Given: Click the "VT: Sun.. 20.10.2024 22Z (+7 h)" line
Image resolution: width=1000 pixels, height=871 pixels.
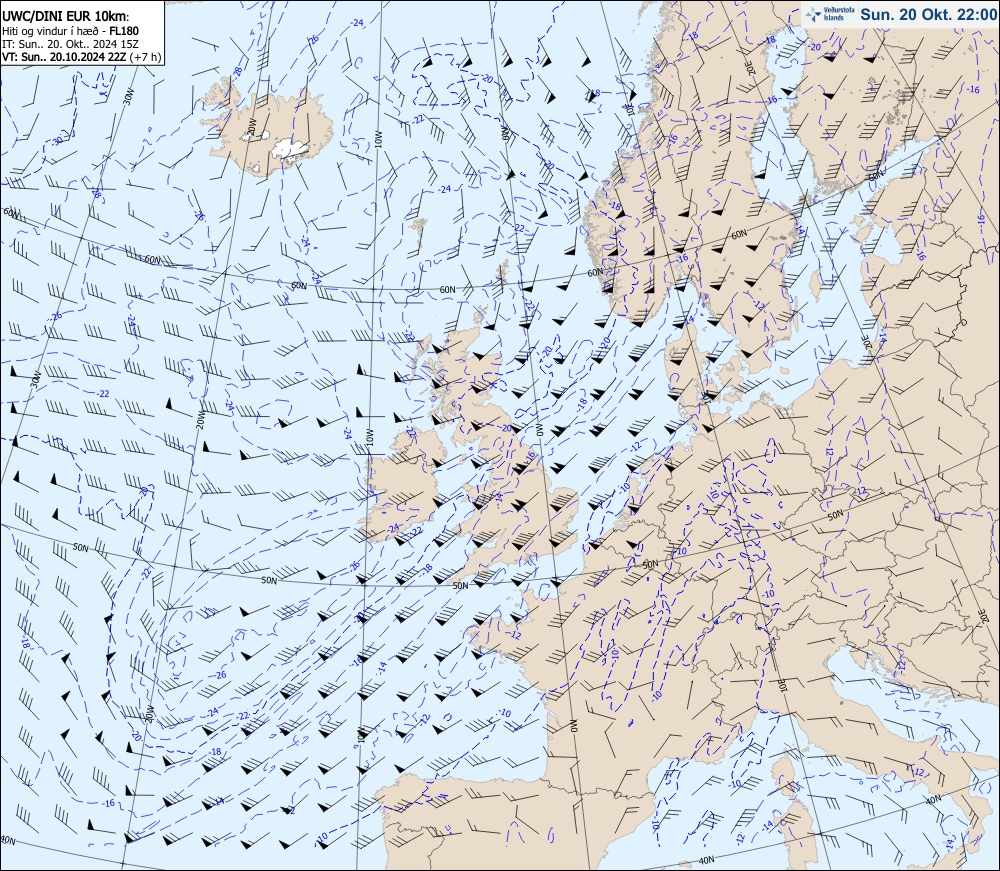Looking at the screenshot, I should 81,57.
